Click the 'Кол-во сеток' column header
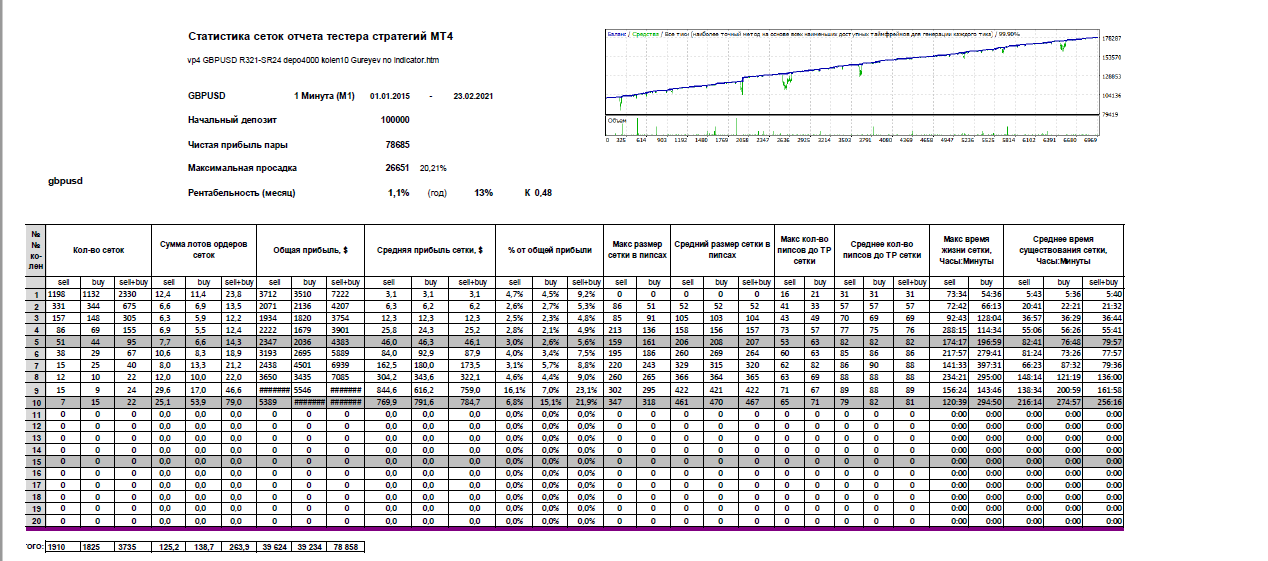Viewport: 1268px width, 561px height. (x=98, y=251)
